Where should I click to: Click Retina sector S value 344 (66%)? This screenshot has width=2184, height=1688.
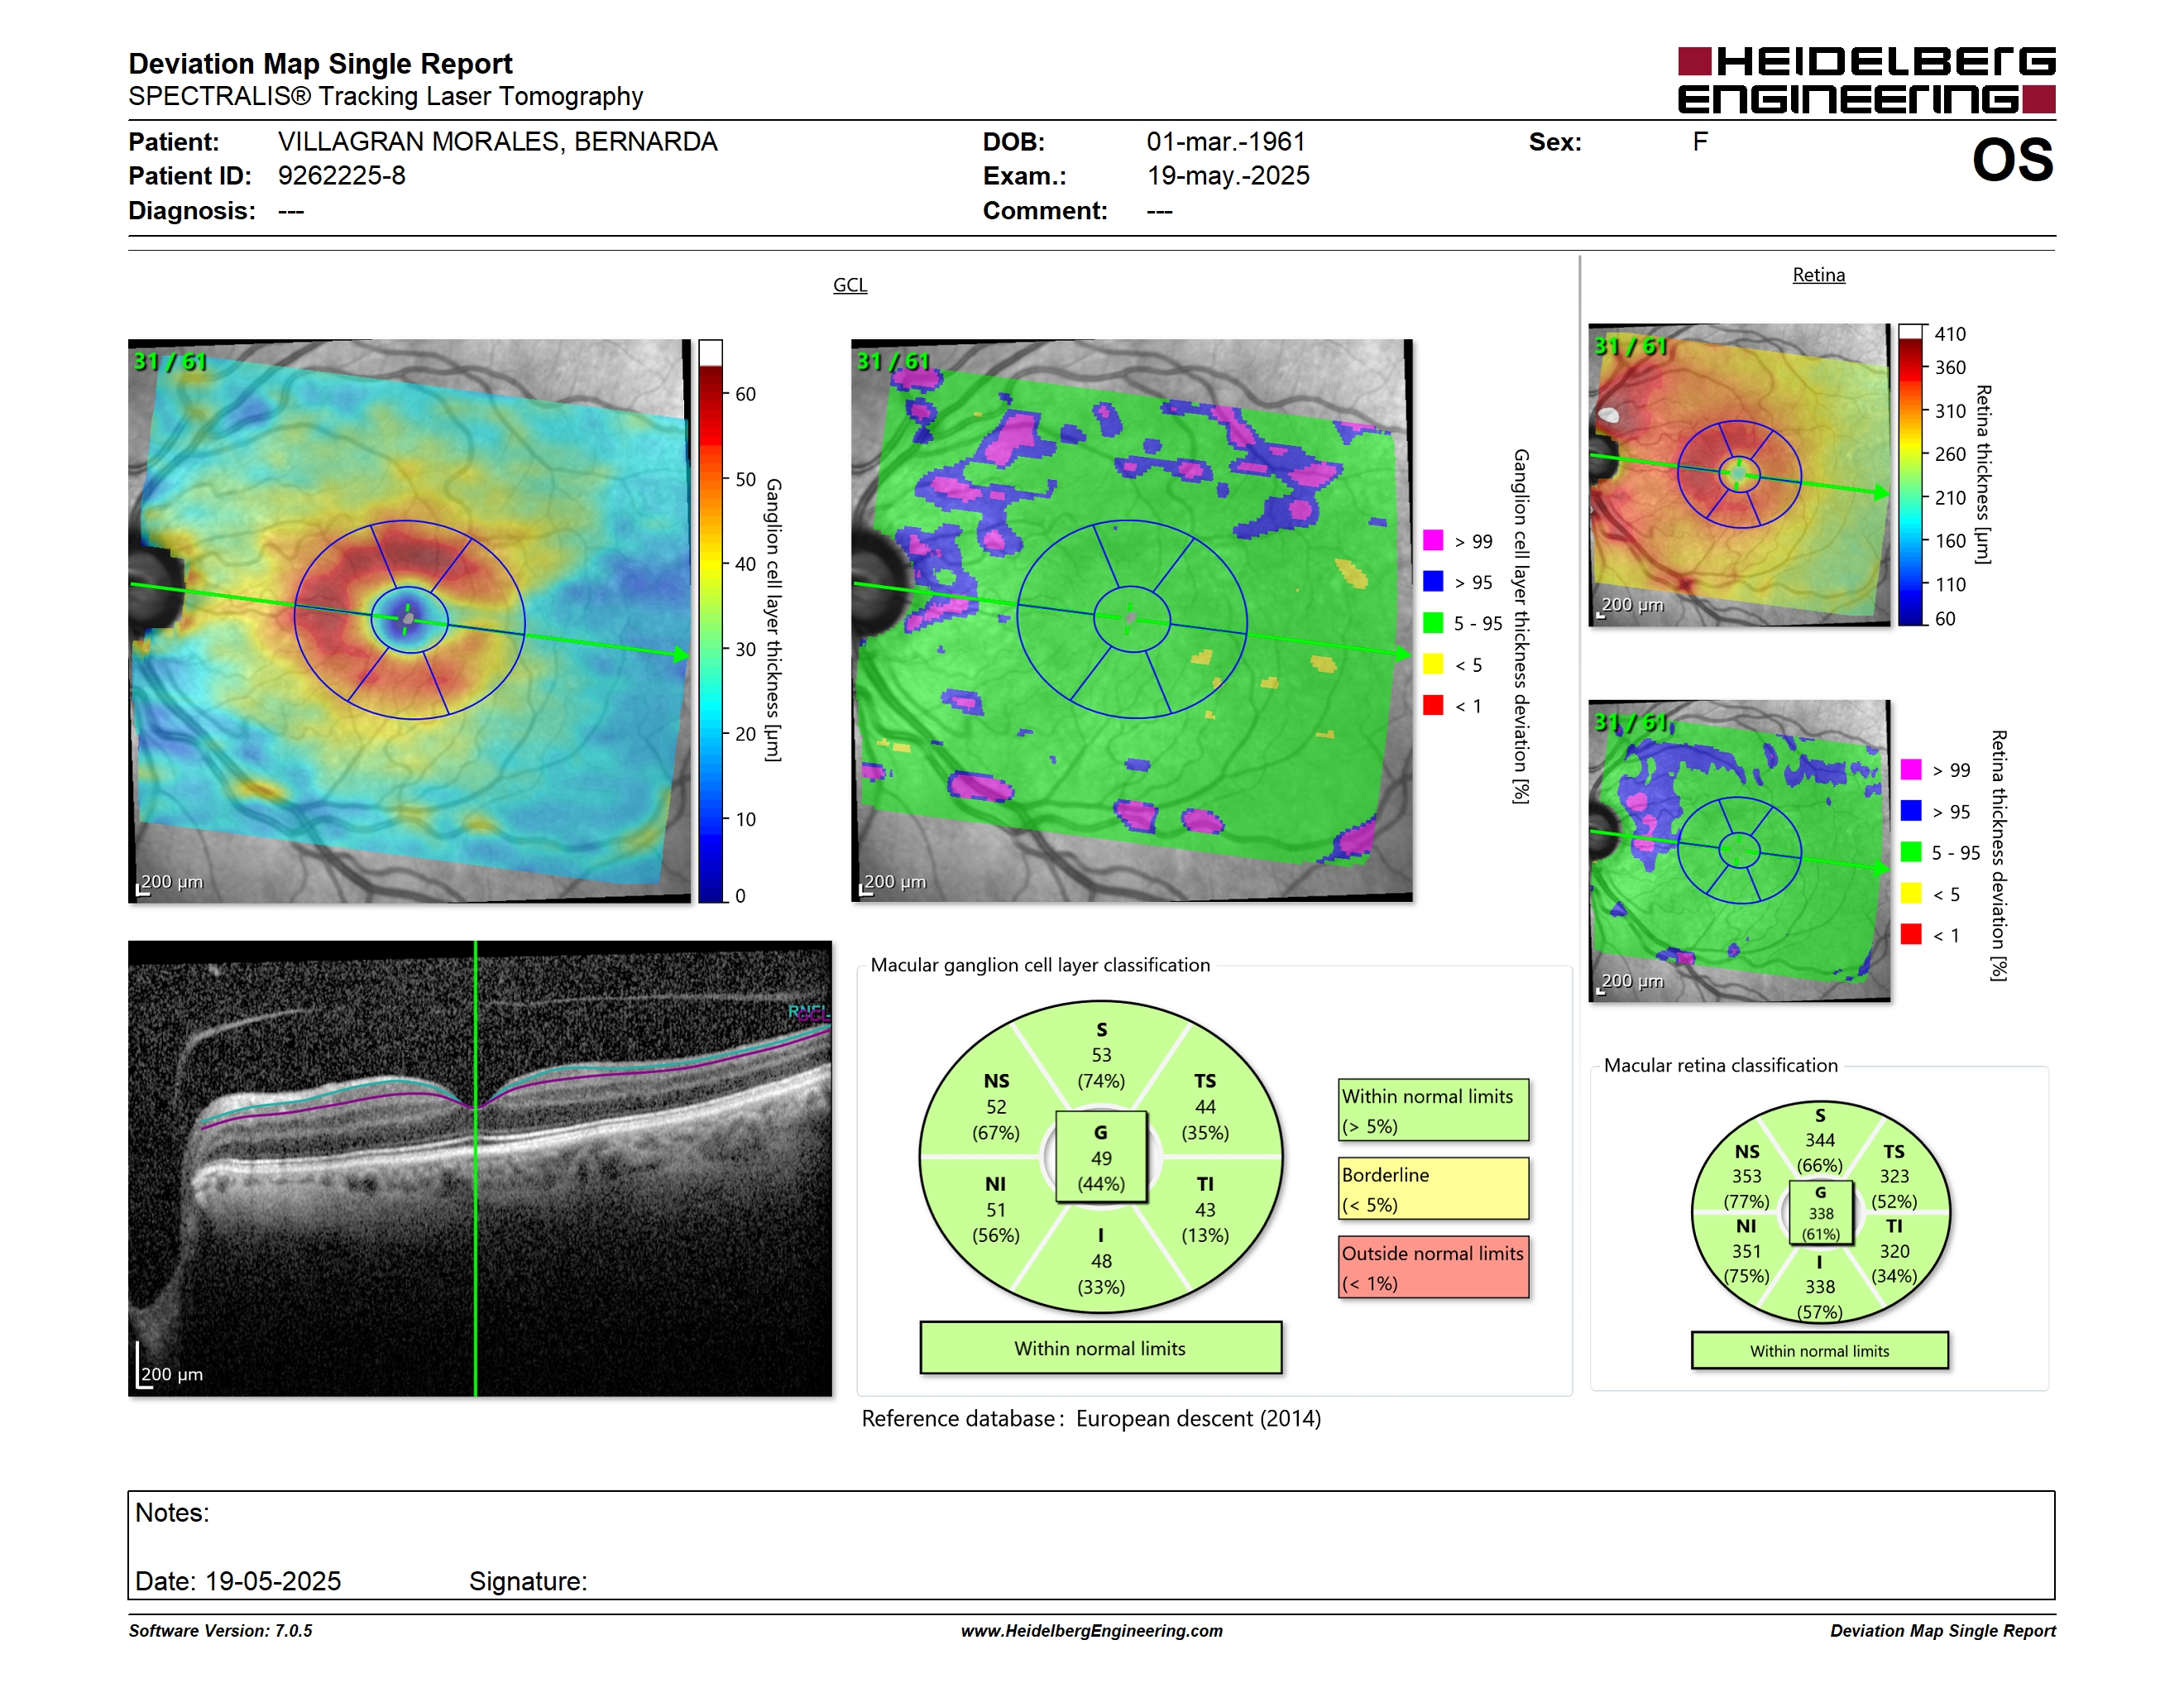click(x=1820, y=1152)
